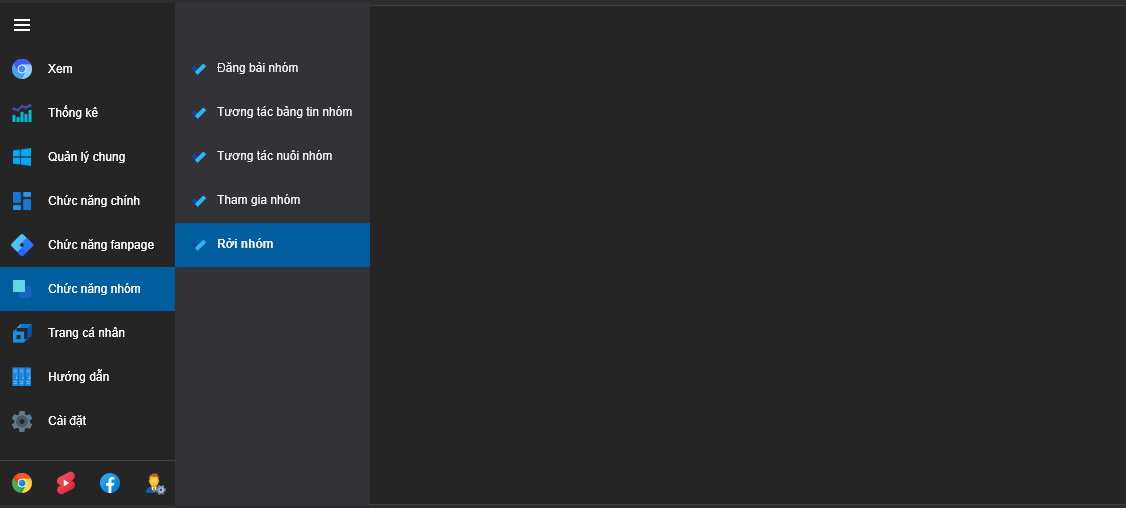Open Chrome icon in bottom bar

pyautogui.click(x=22, y=484)
